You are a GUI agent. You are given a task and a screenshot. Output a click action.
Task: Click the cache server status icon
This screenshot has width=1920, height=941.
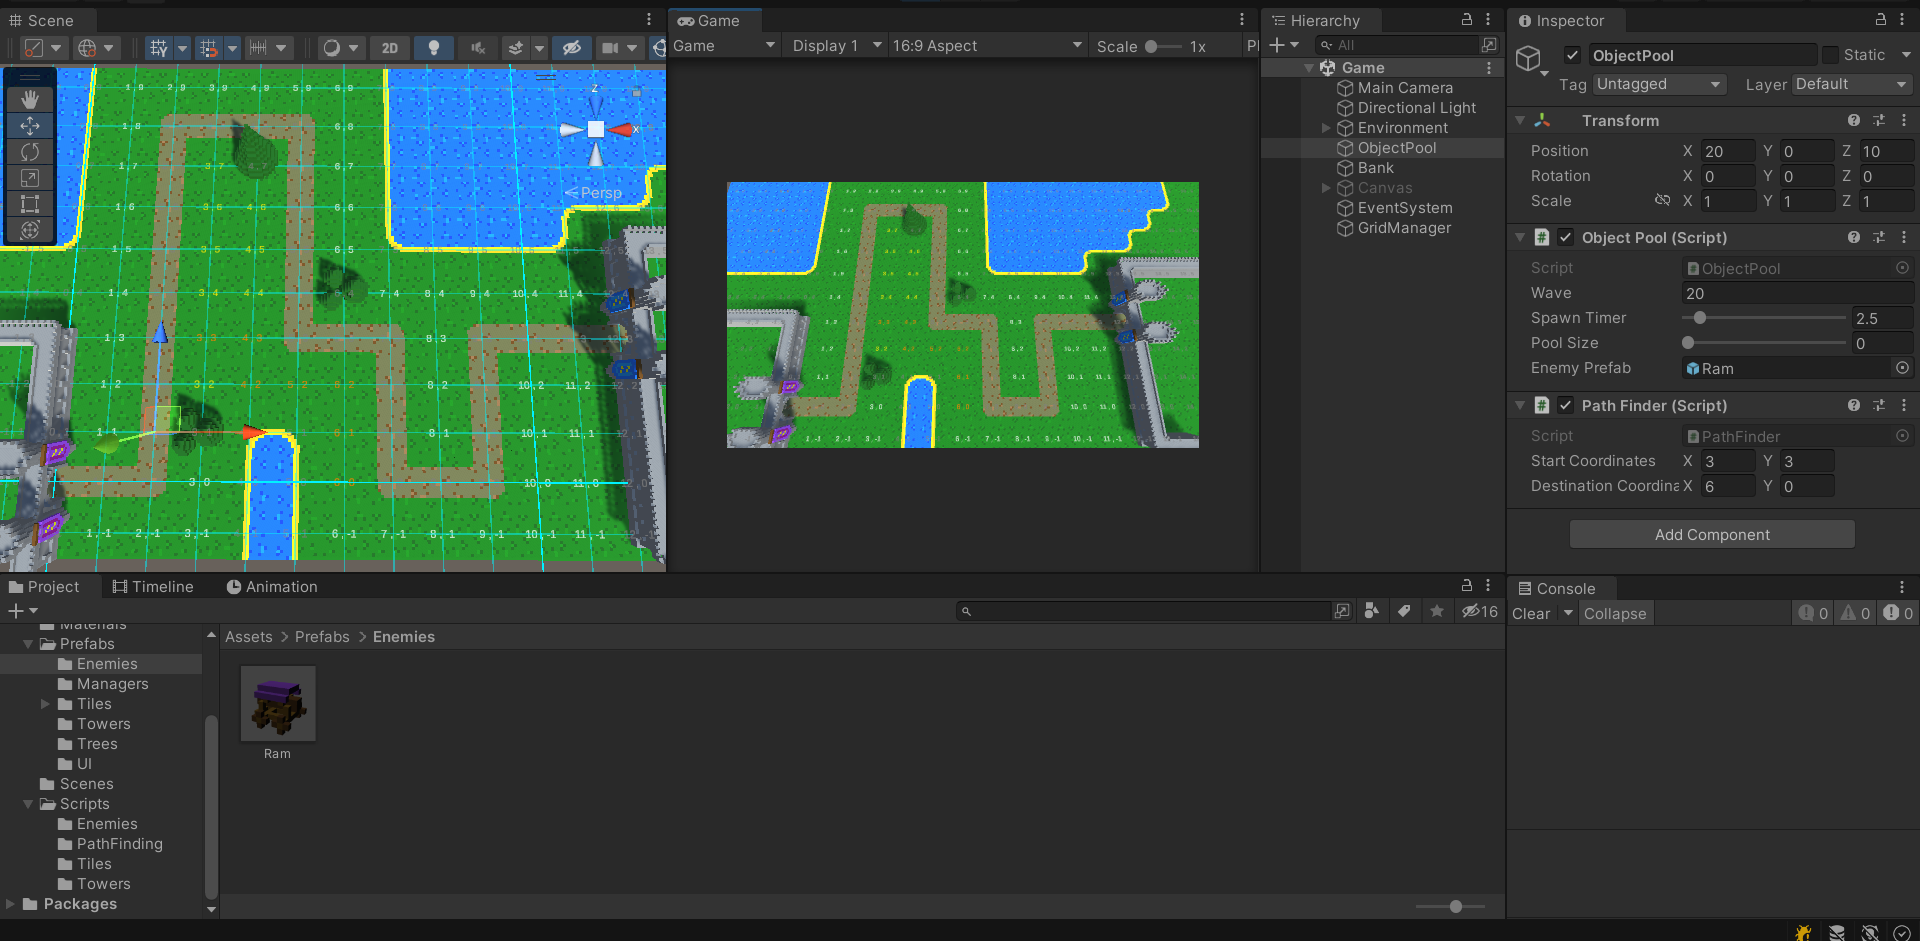[x=1837, y=932]
